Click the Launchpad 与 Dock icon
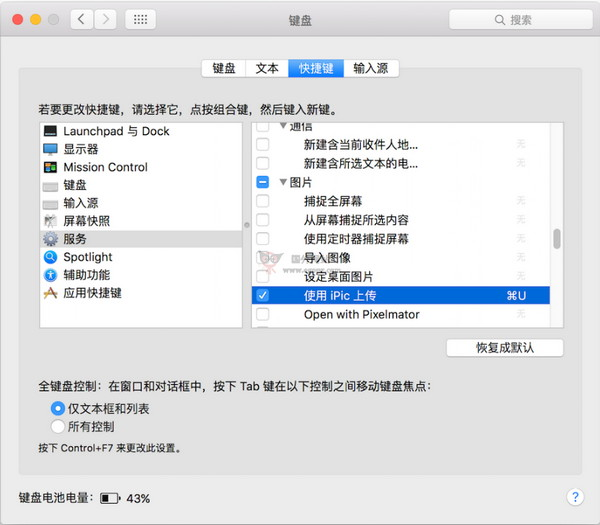This screenshot has height=525, width=600. [x=51, y=131]
